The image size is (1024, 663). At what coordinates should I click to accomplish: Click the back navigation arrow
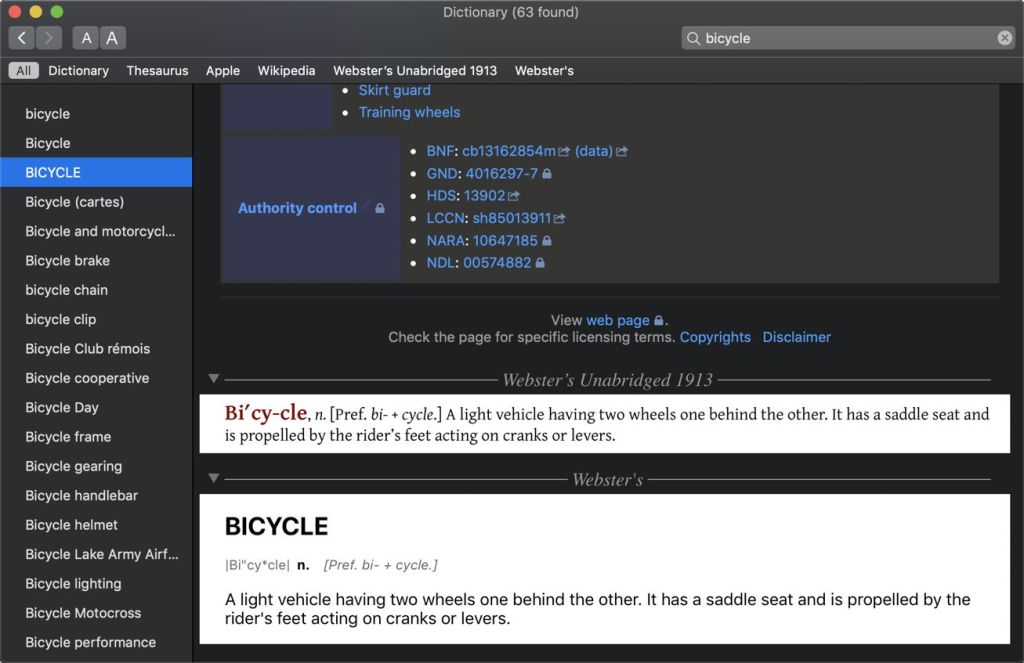pyautogui.click(x=22, y=38)
